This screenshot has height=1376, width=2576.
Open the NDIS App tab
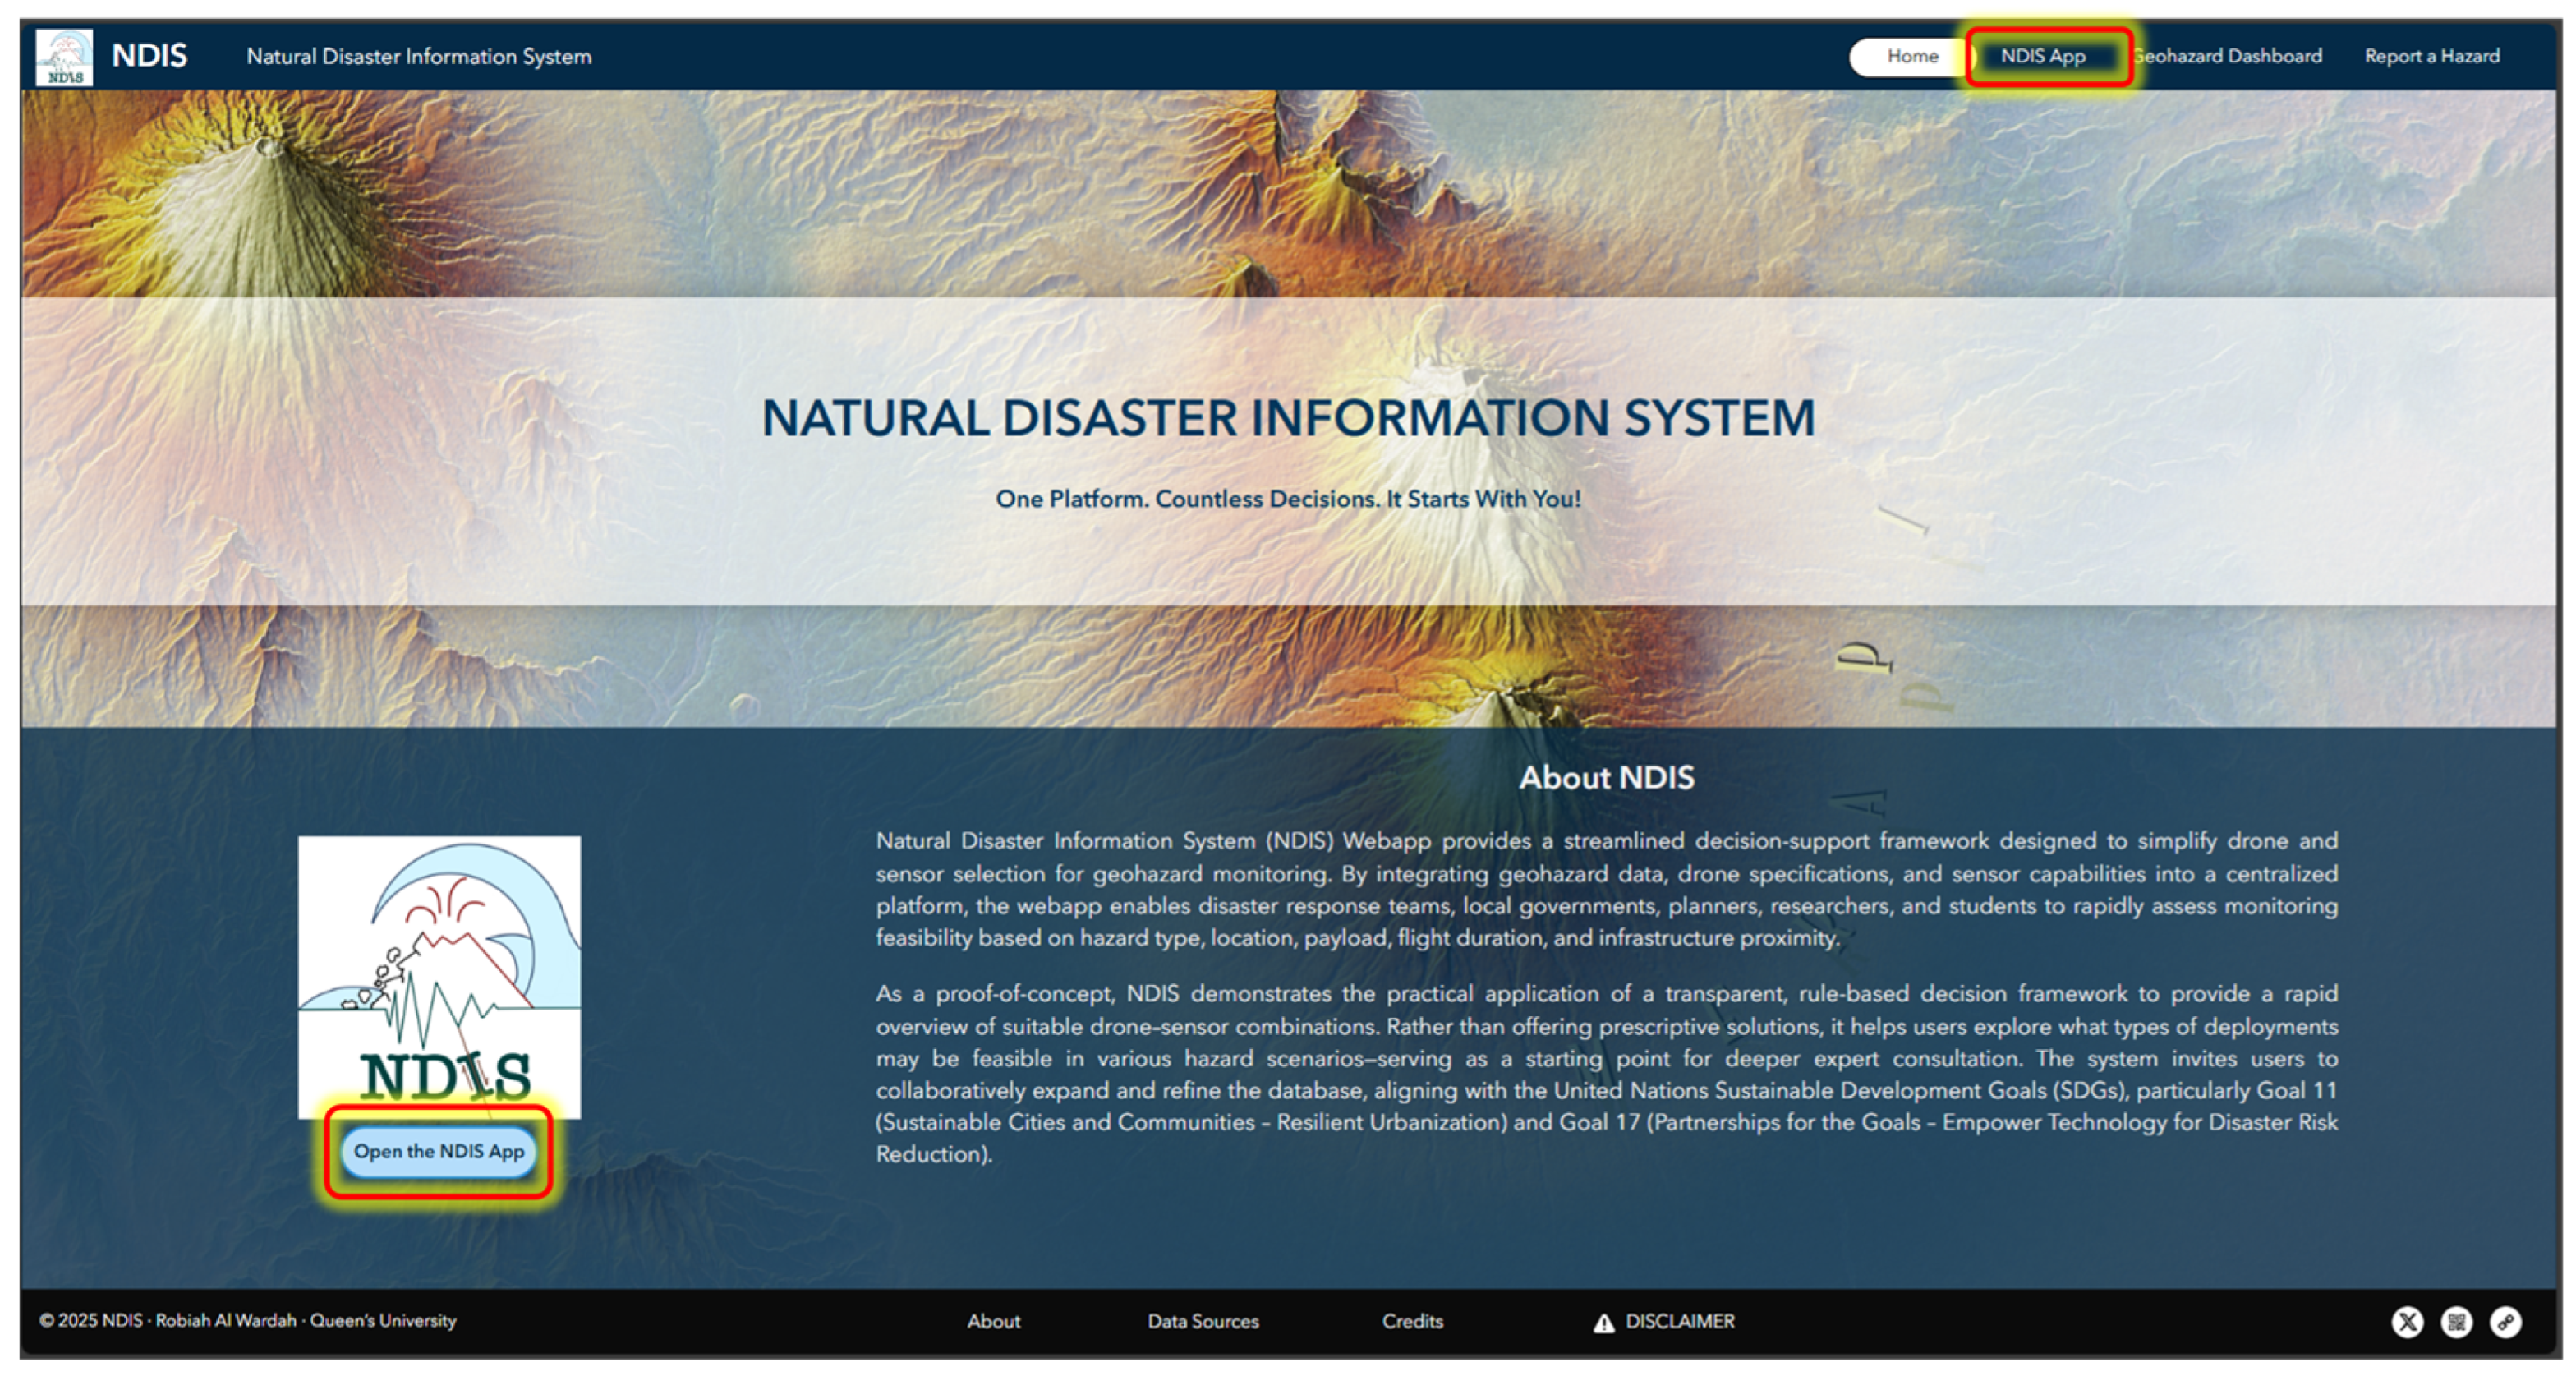coord(2043,56)
